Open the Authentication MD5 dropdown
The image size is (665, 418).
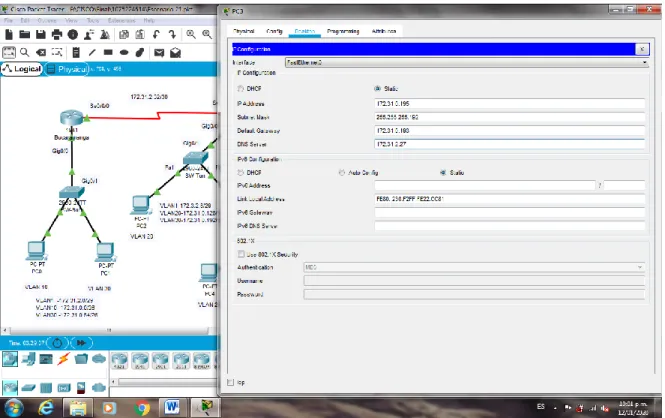coord(475,268)
